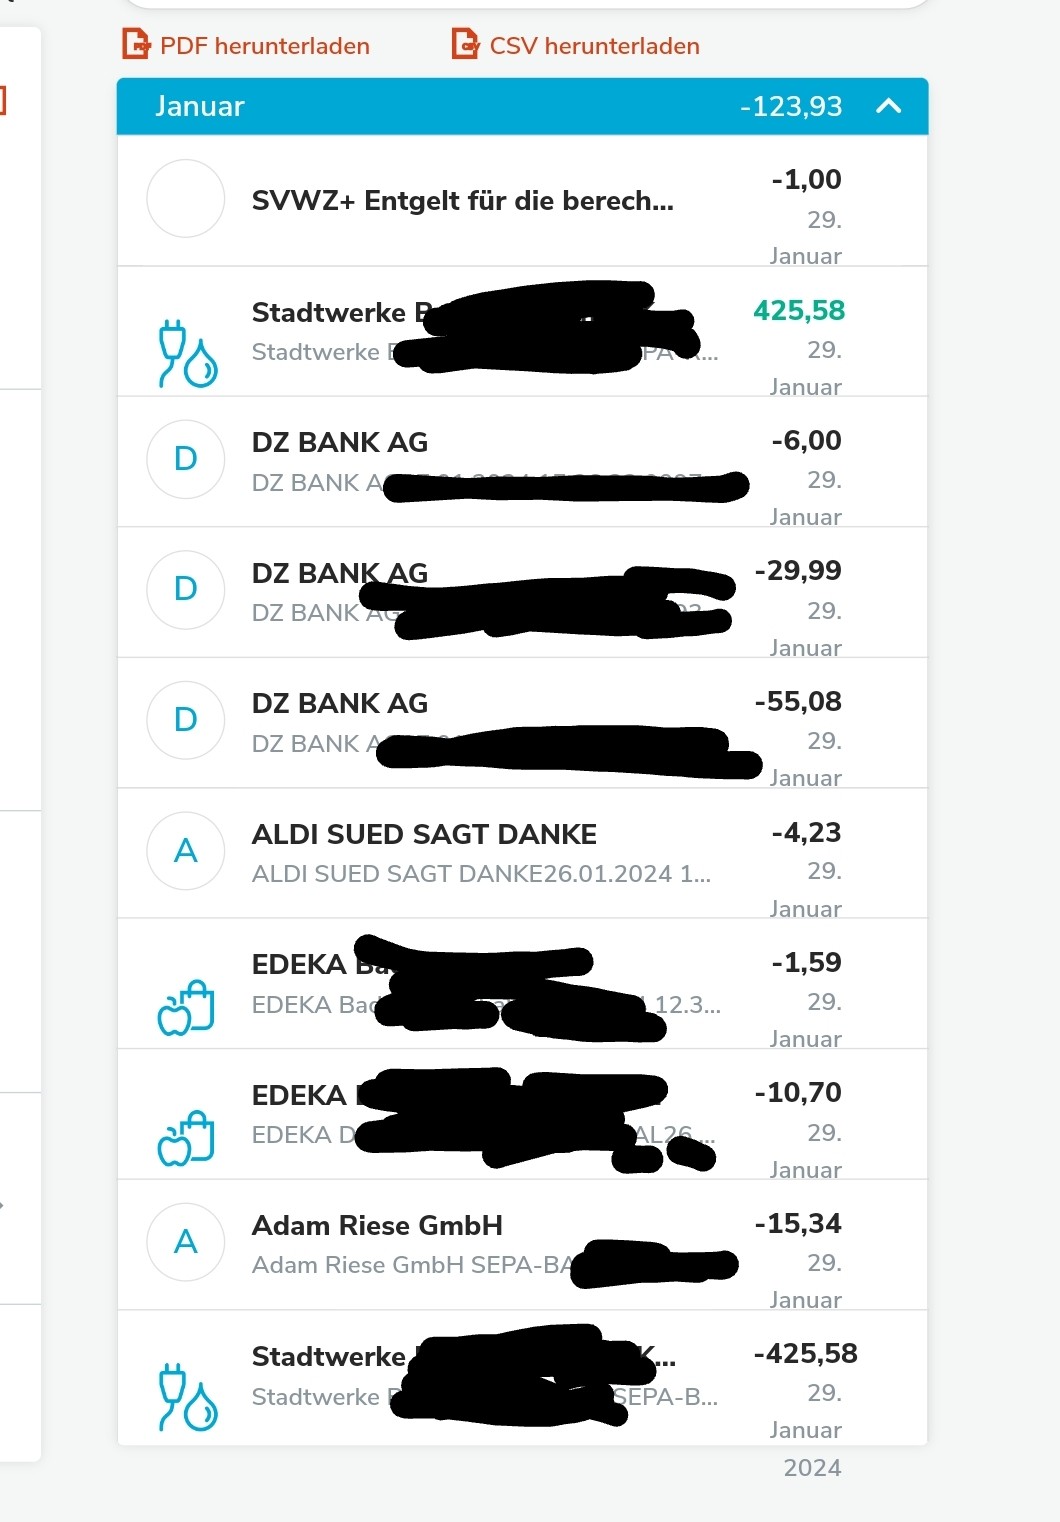Open the "PDF herunterladen" link
This screenshot has width=1060, height=1522.
tap(265, 46)
